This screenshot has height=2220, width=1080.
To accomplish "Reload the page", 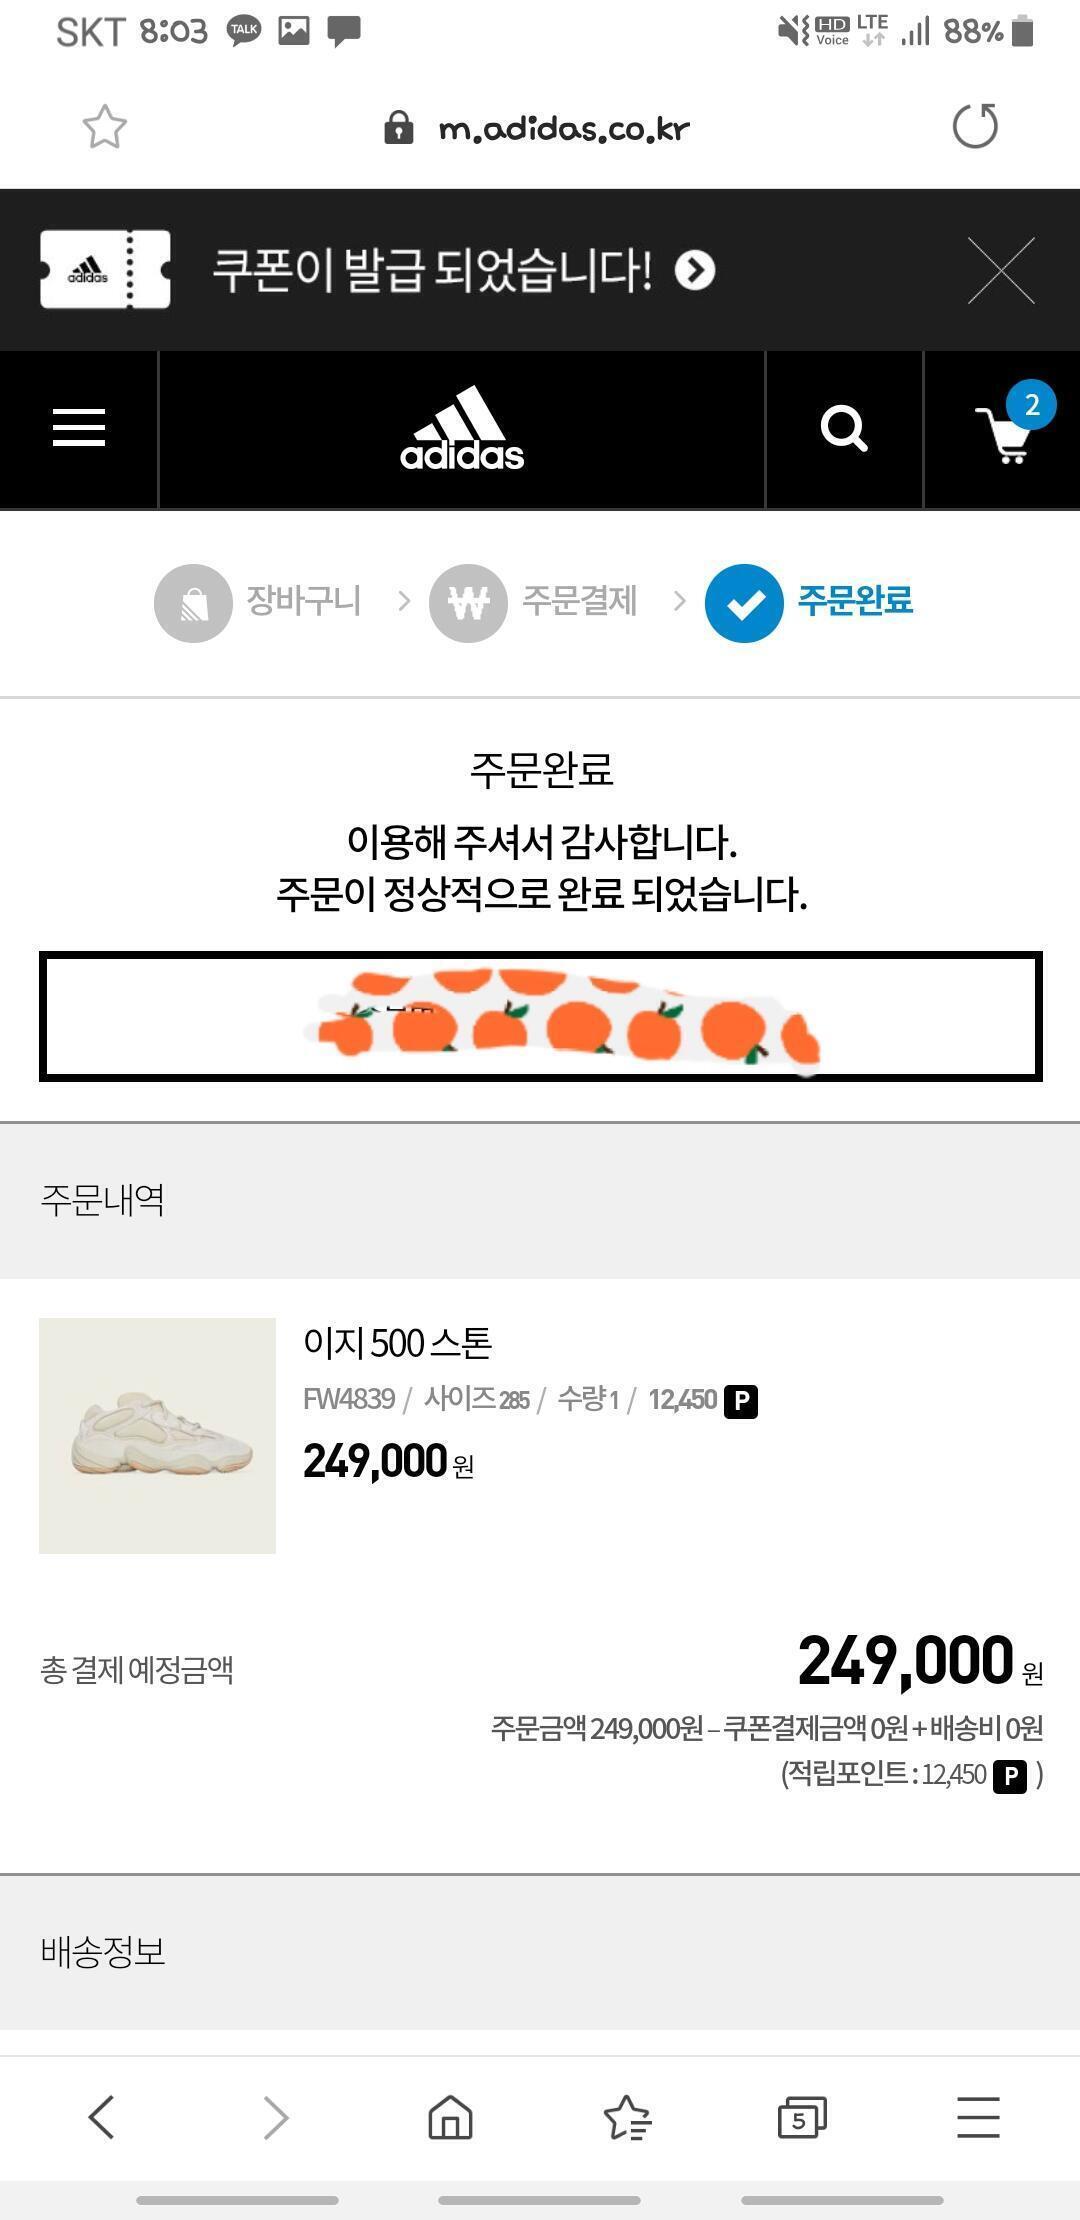I will pyautogui.click(x=975, y=127).
